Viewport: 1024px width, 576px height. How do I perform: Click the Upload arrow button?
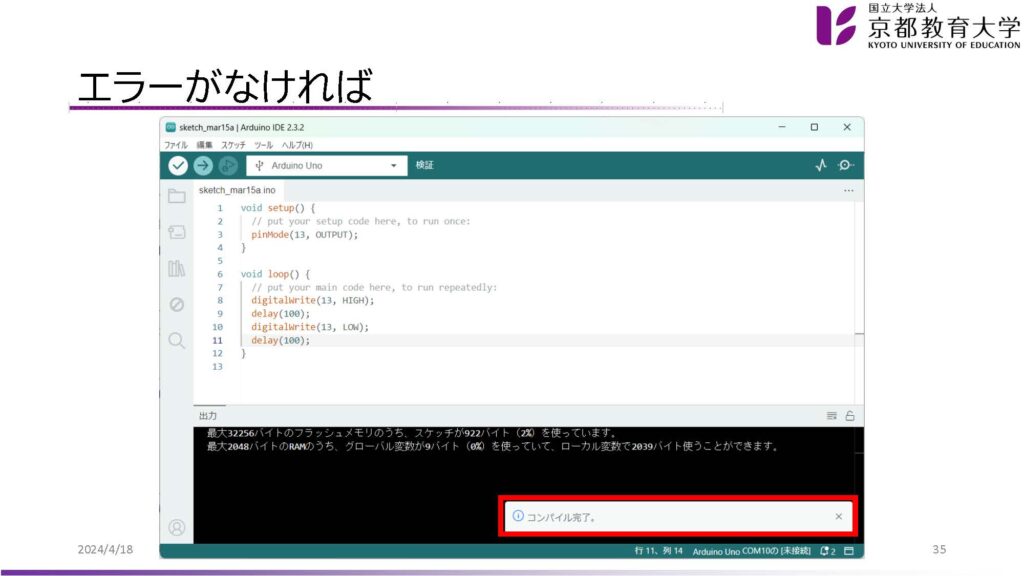click(203, 166)
